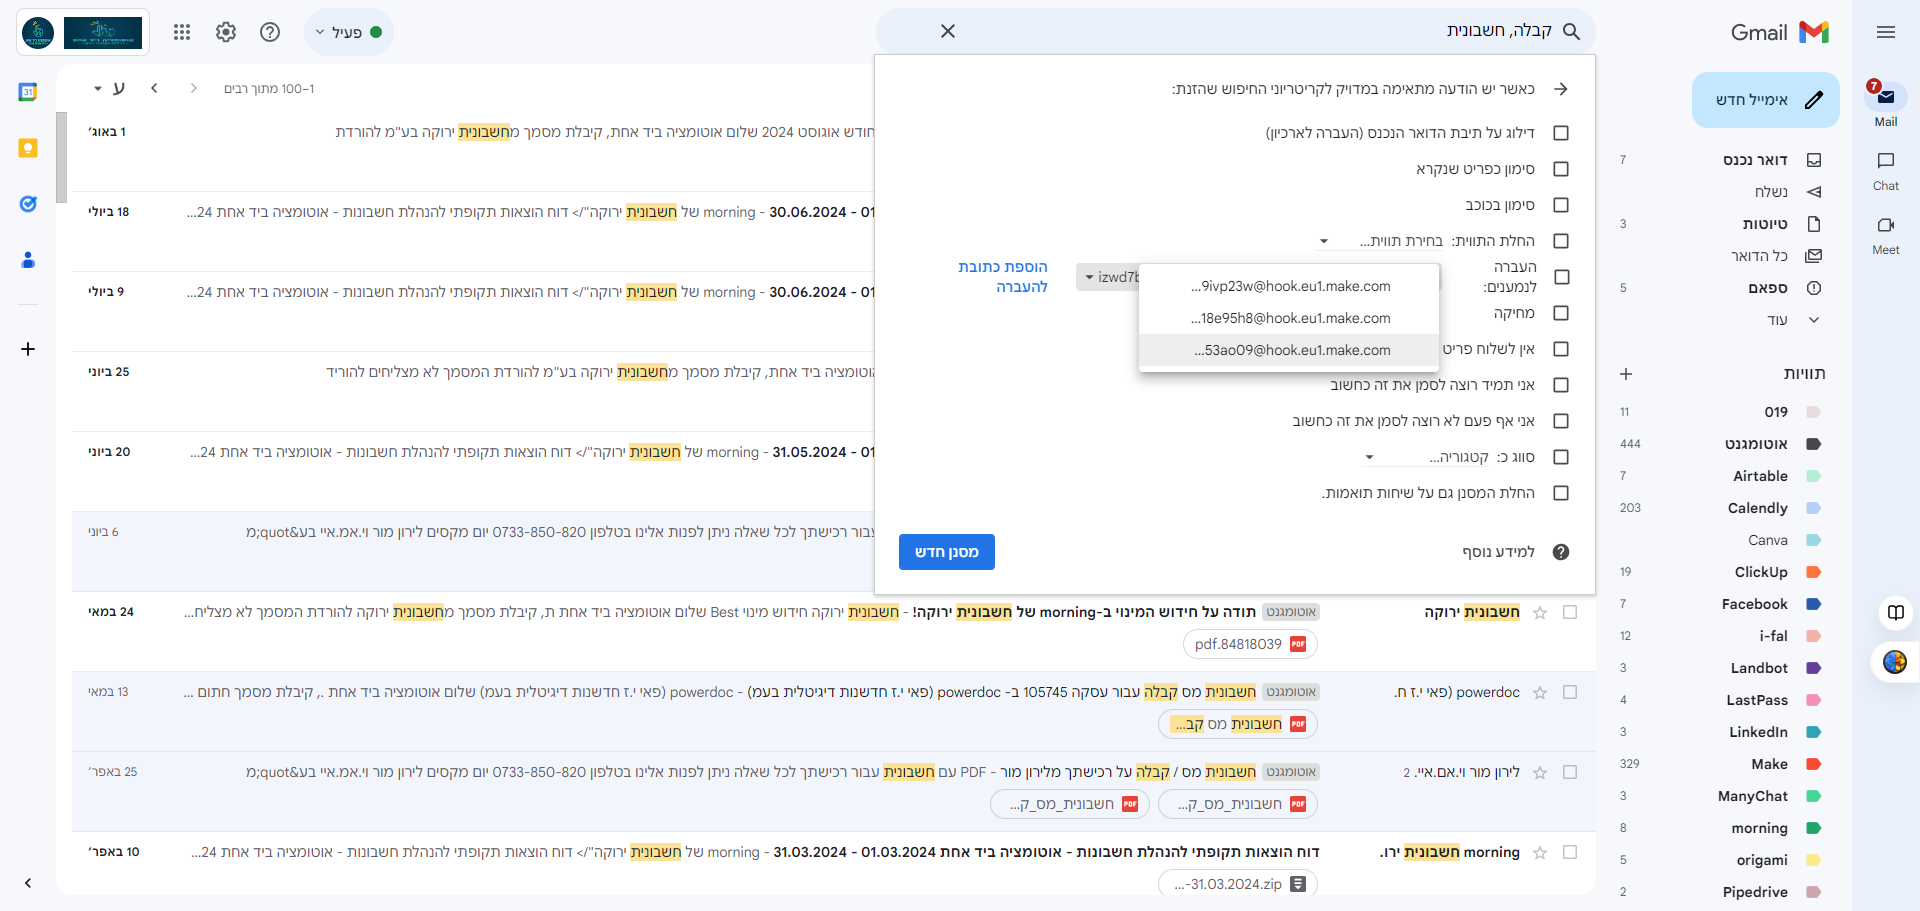The width and height of the screenshot is (1920, 911).
Task: Open the filter dialog help icon
Action: click(x=1561, y=552)
